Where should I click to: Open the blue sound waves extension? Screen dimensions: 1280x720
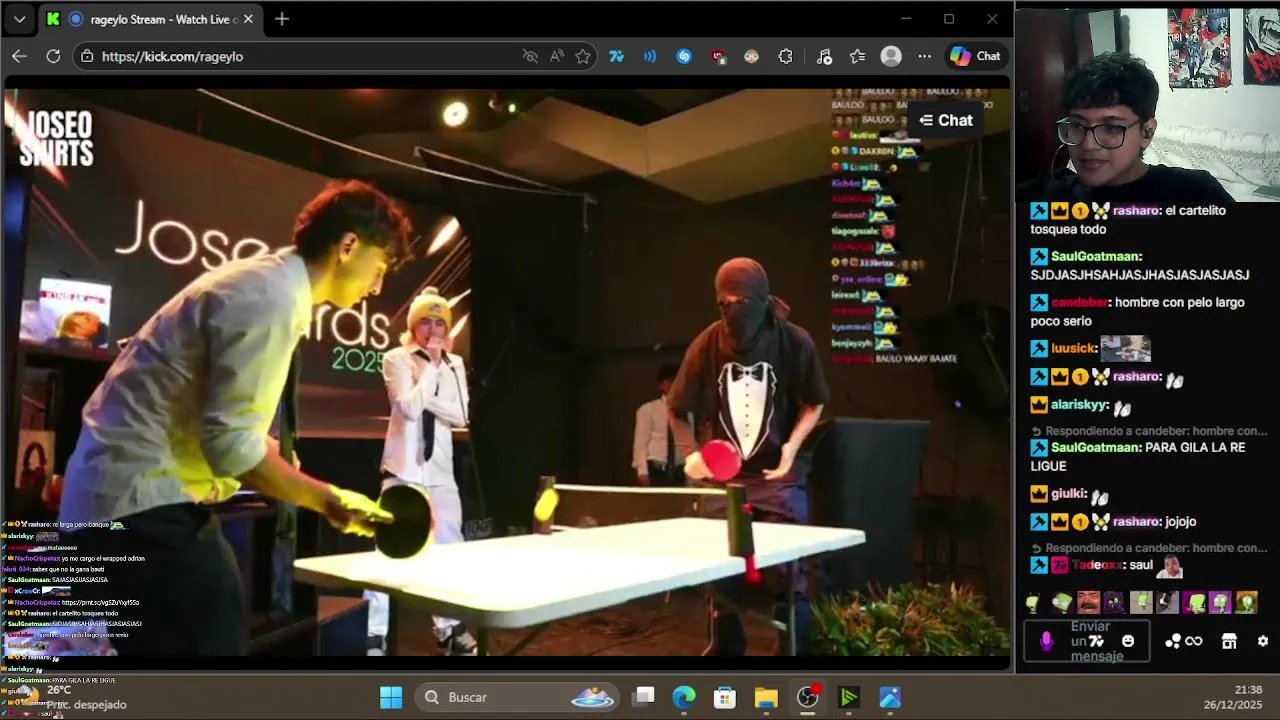coord(650,56)
